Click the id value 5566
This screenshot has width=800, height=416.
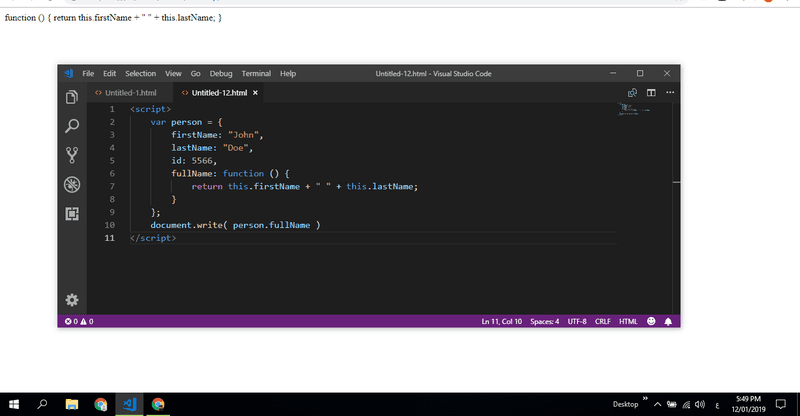pos(202,160)
